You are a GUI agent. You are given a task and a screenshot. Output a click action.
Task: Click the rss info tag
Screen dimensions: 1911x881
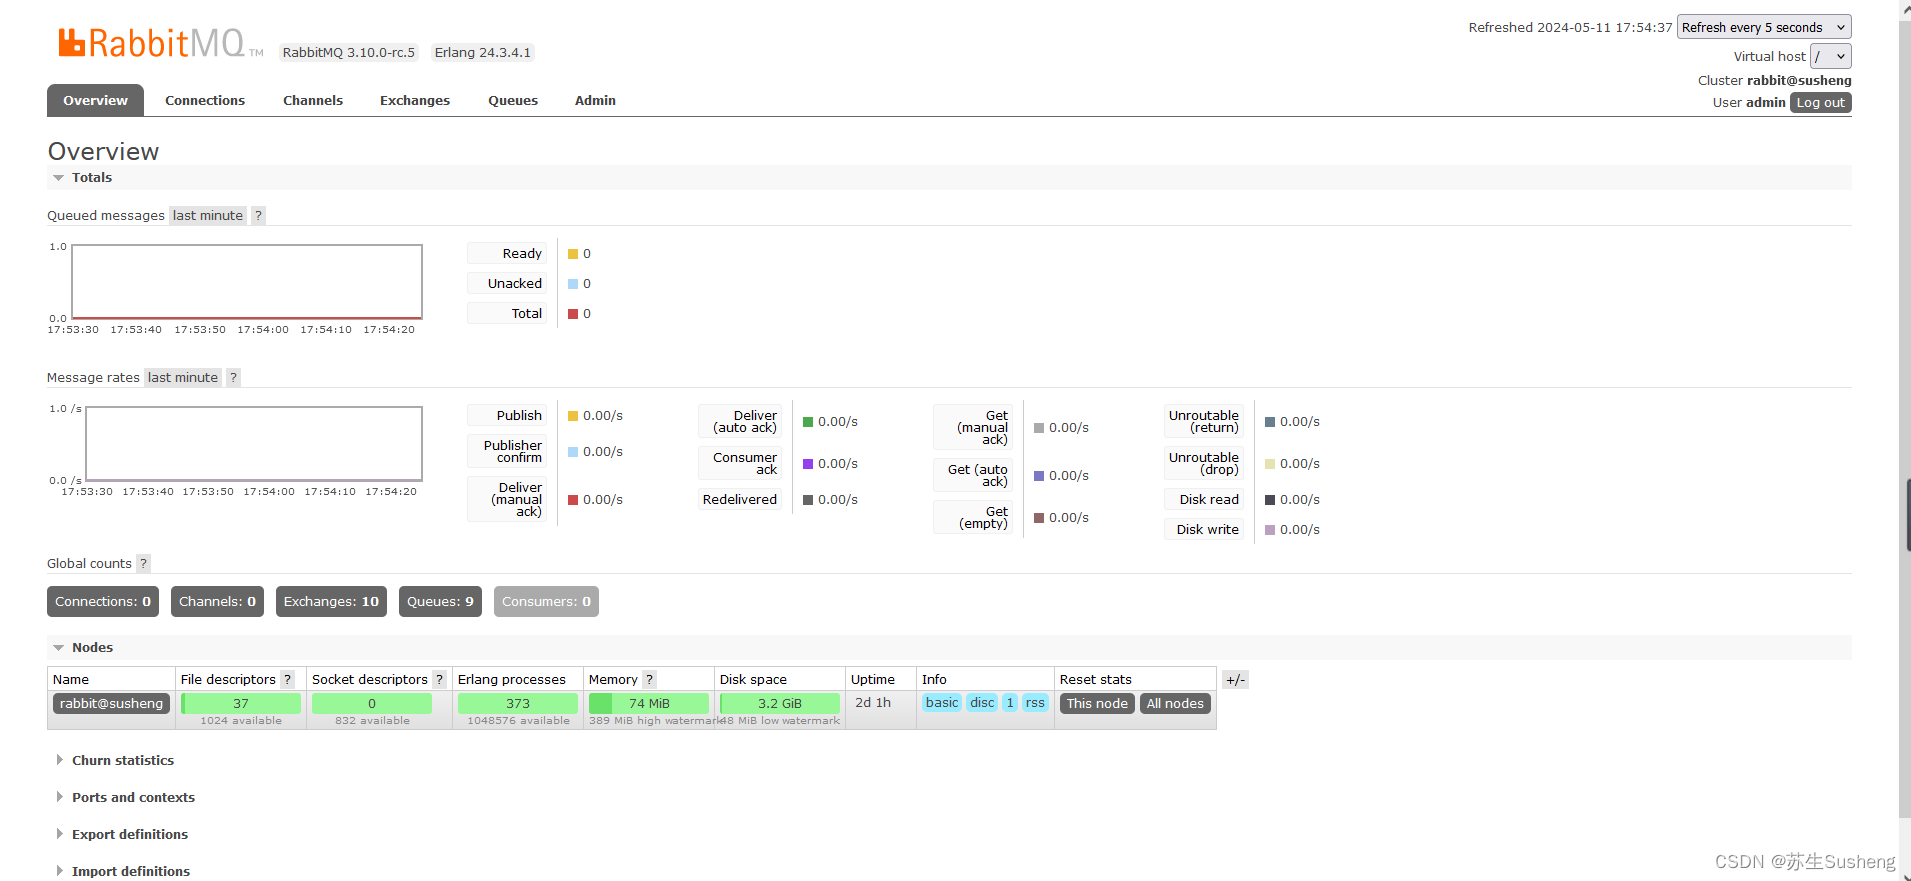pyautogui.click(x=1035, y=702)
